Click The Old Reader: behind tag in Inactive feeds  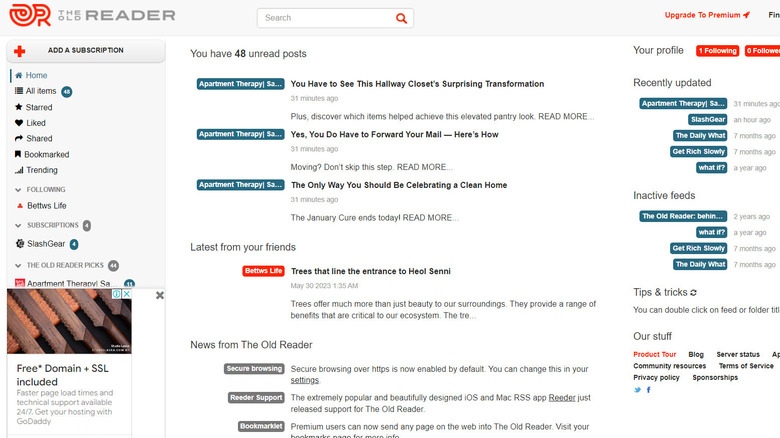(x=683, y=217)
